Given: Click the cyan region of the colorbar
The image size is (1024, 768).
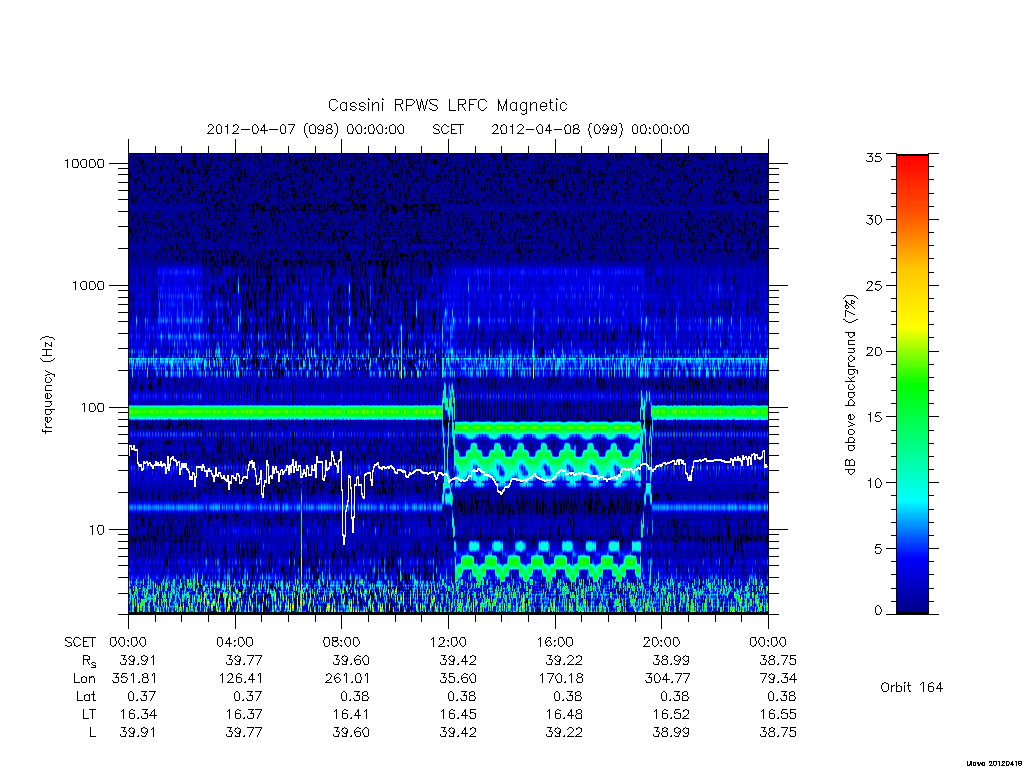Looking at the screenshot, I should pyautogui.click(x=912, y=500).
